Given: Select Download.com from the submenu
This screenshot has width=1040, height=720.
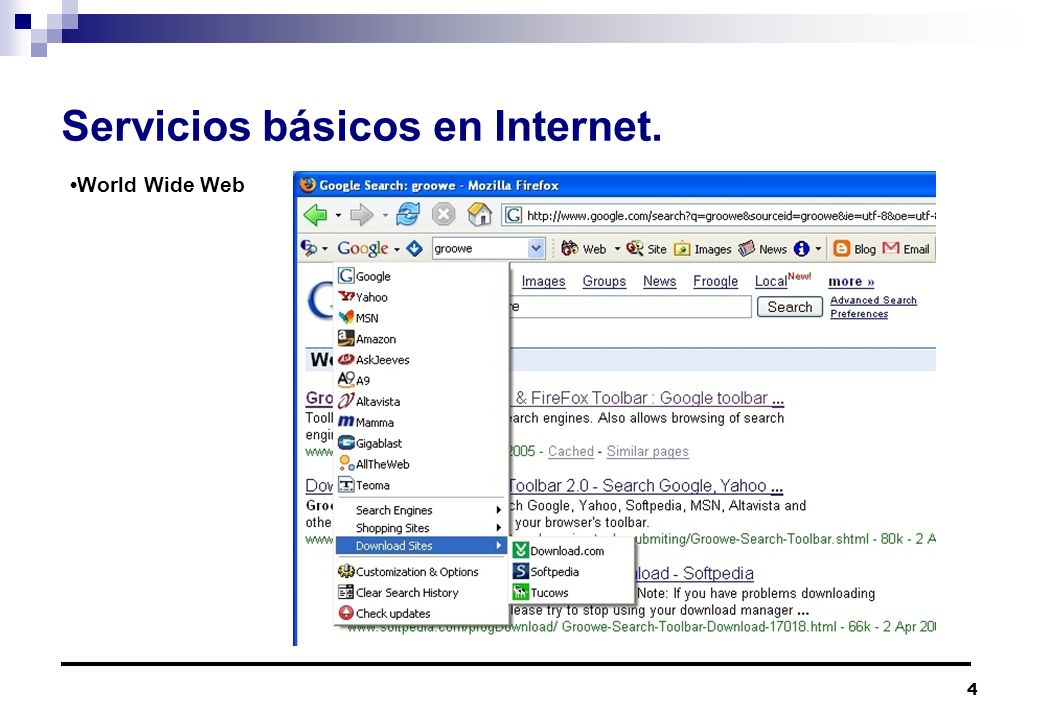Looking at the screenshot, I should pos(570,551).
